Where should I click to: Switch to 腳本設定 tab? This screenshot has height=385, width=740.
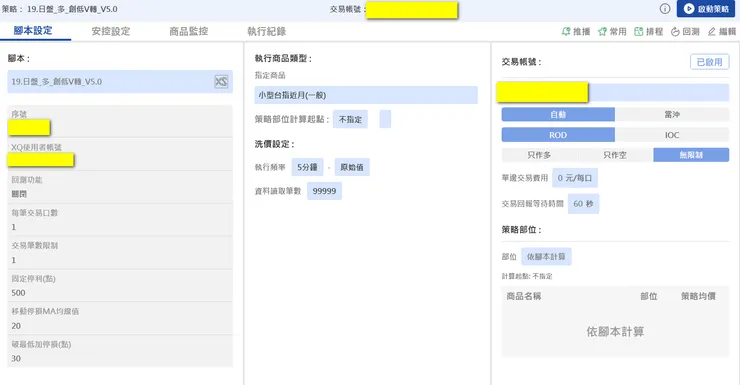point(33,31)
